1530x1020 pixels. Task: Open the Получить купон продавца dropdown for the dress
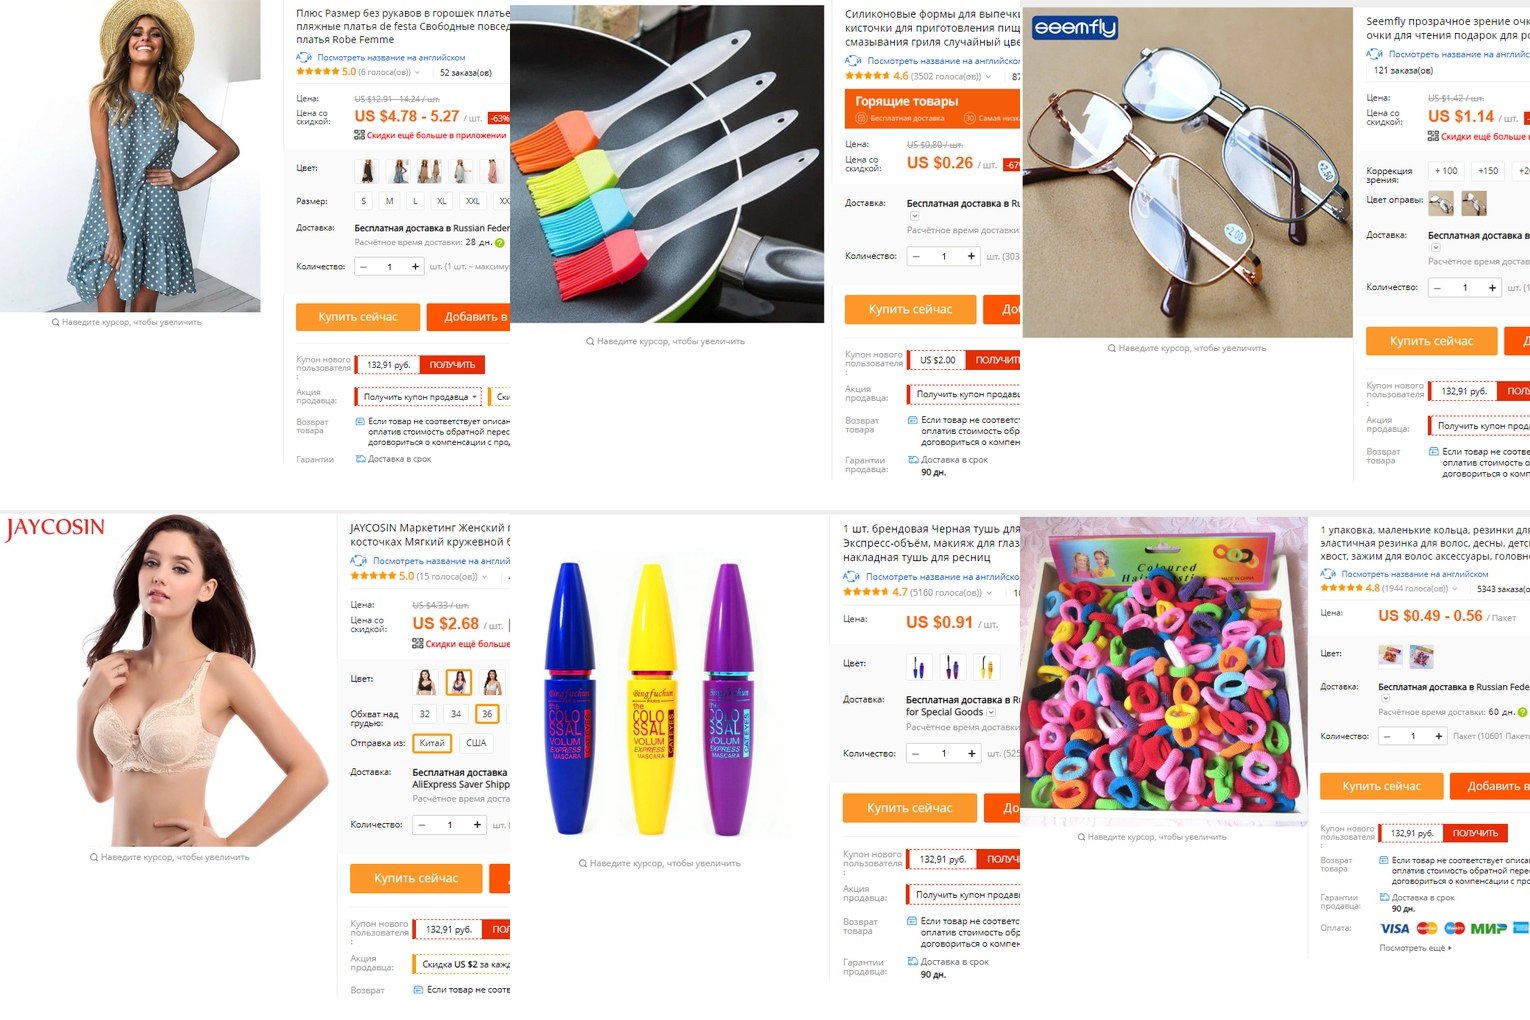418,397
